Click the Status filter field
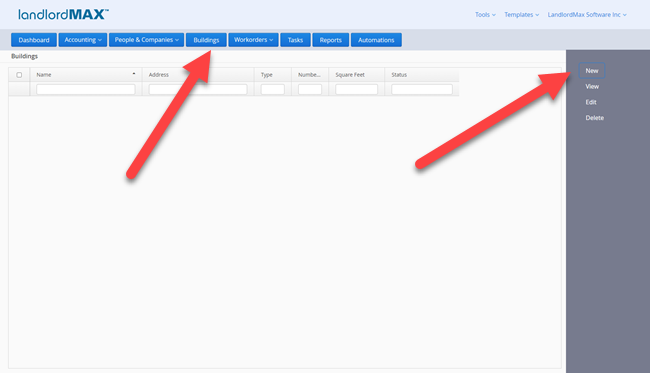This screenshot has height=373, width=650. pyautogui.click(x=422, y=89)
